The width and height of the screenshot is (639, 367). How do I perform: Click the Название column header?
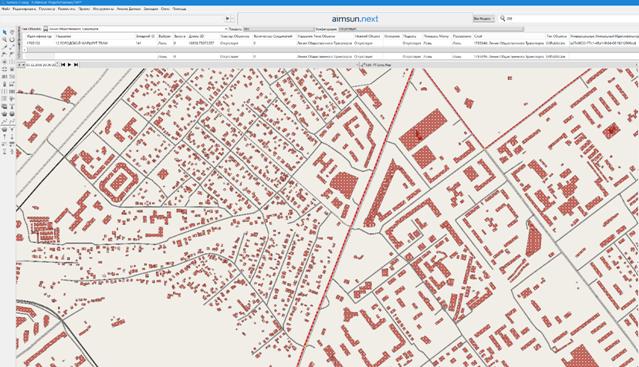pos(63,36)
